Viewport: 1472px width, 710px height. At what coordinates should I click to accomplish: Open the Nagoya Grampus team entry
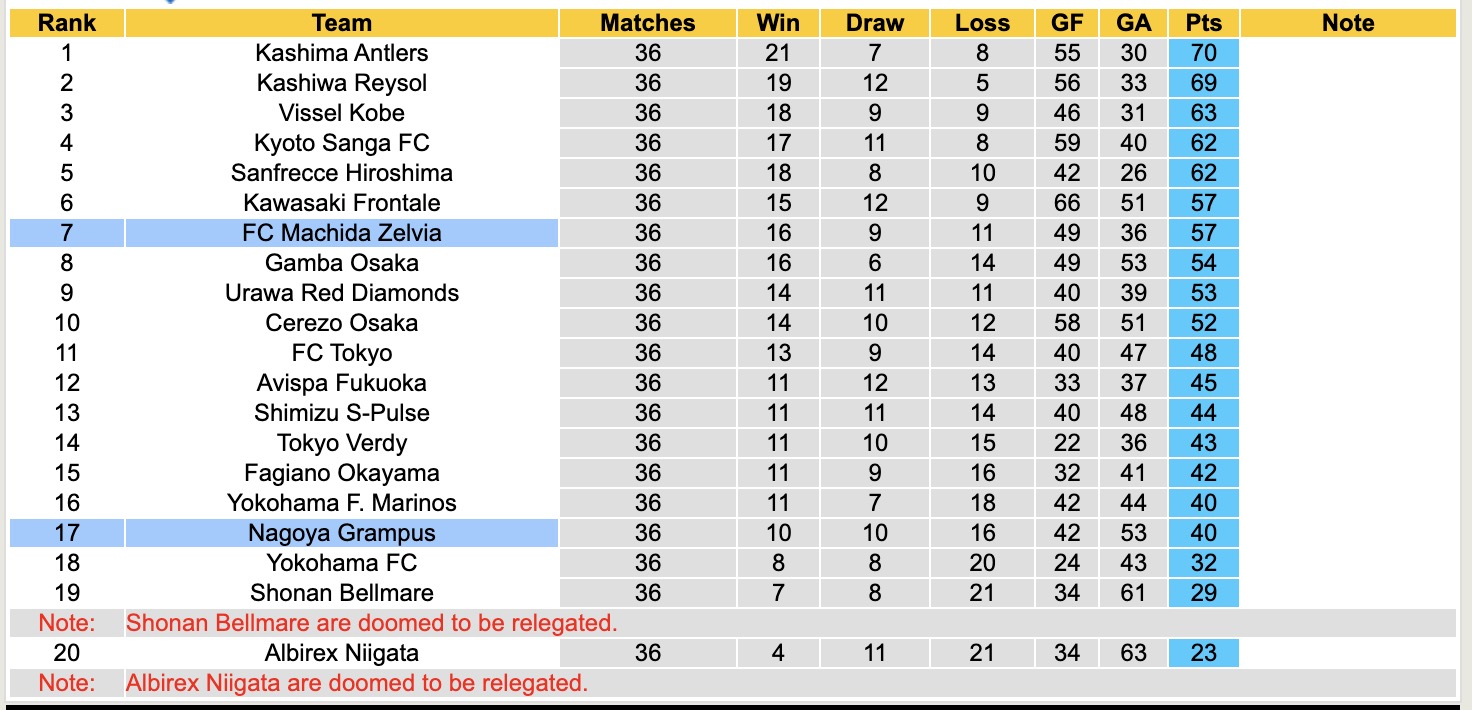click(341, 533)
